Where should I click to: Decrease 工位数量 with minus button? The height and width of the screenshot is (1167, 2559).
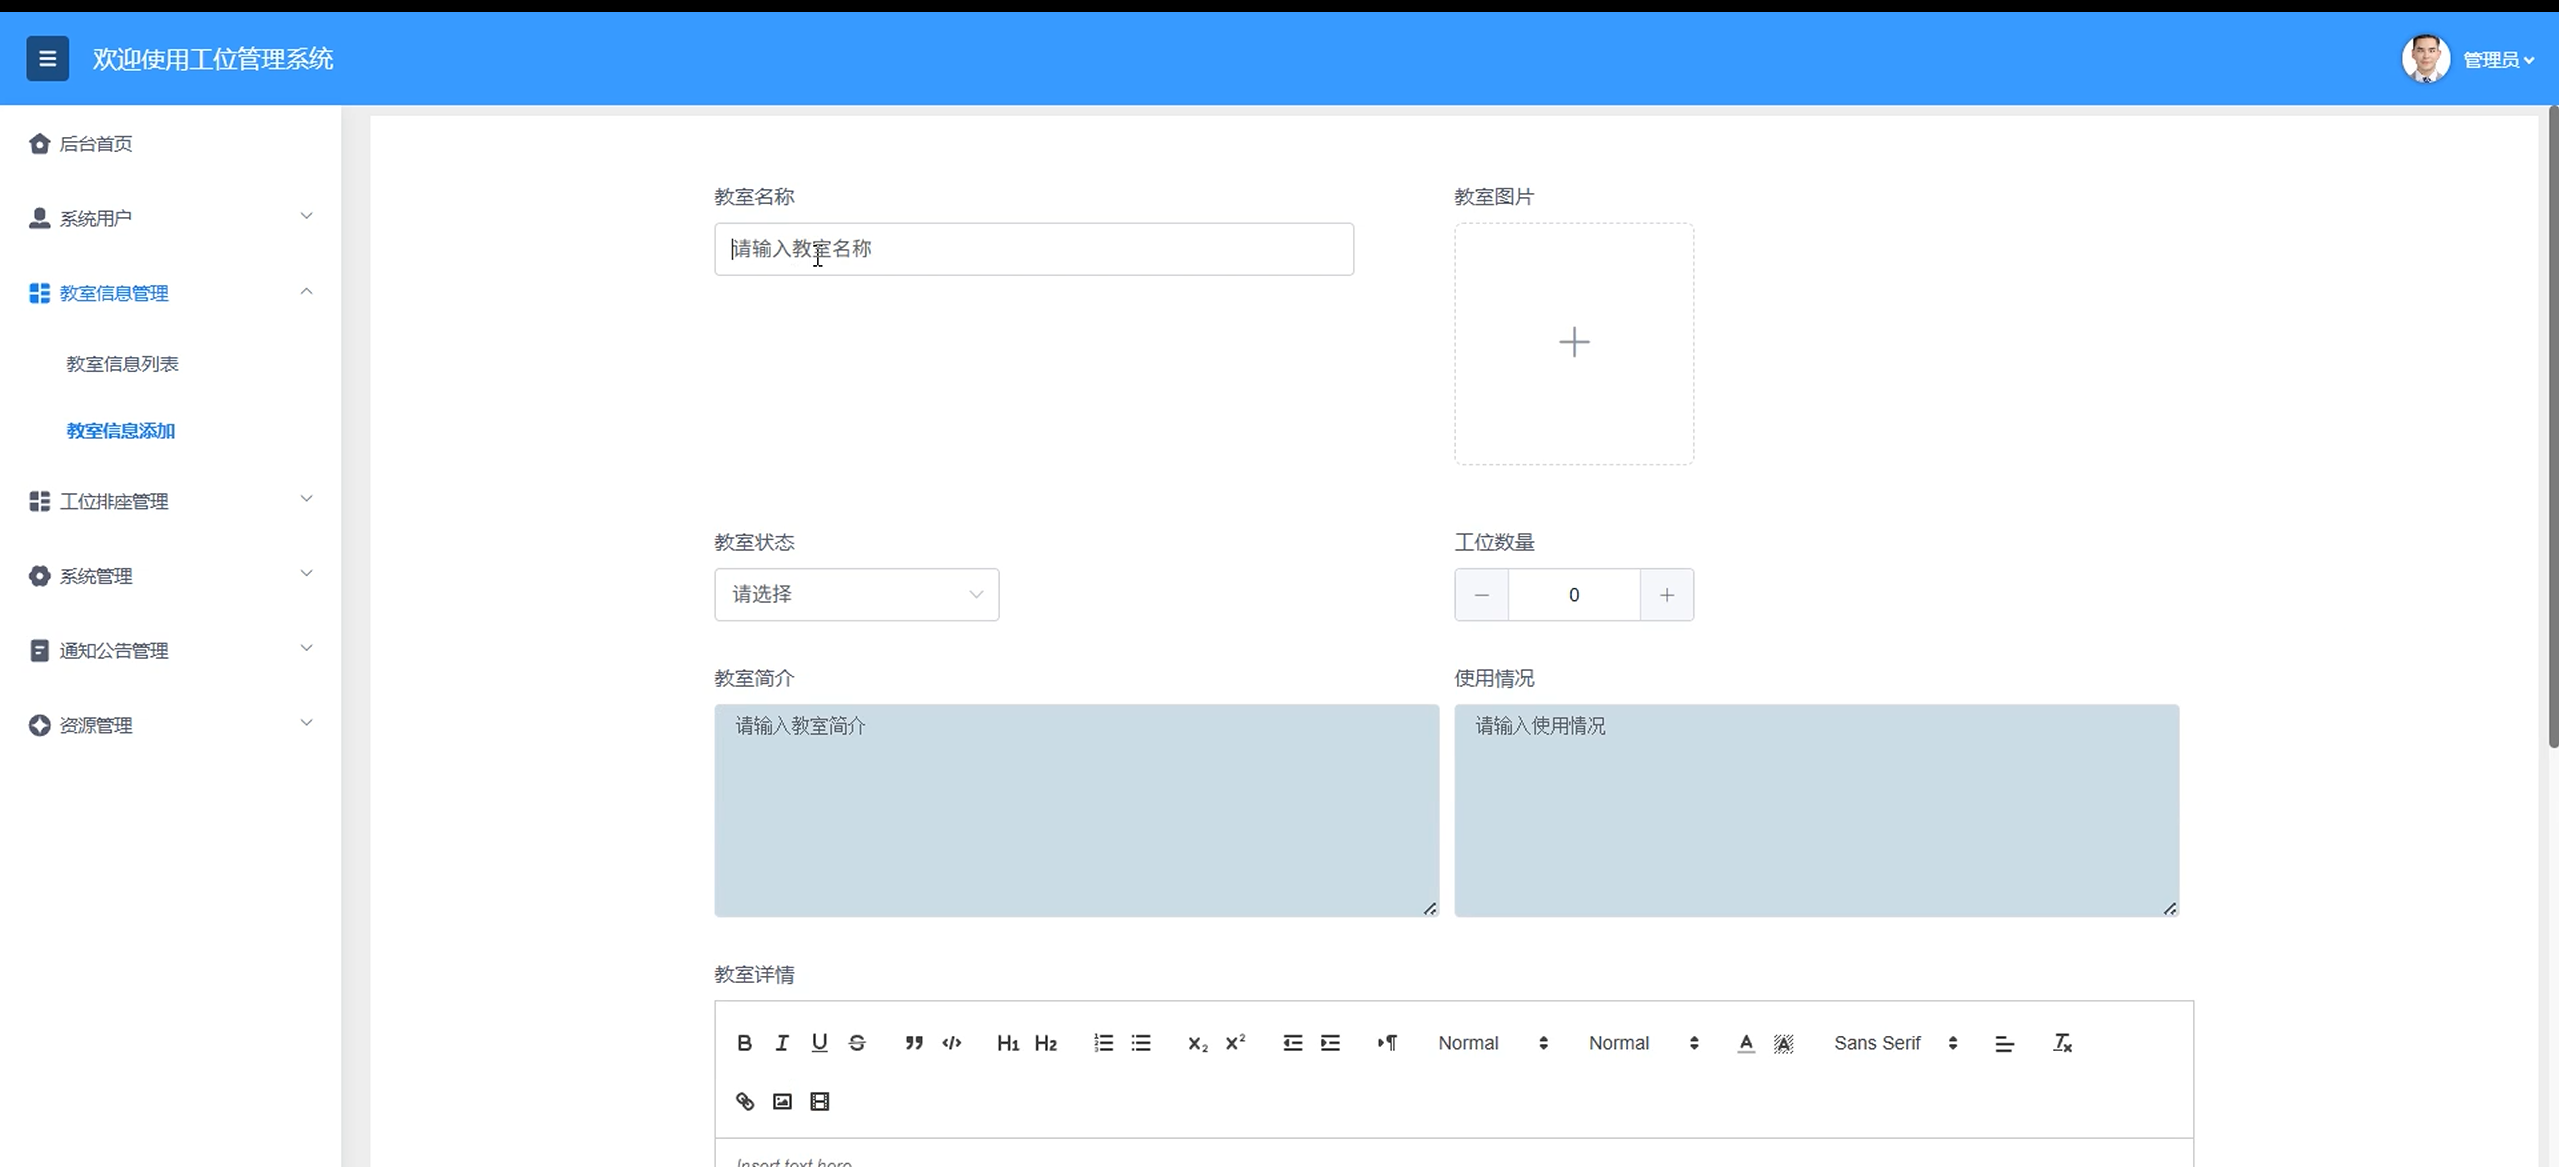pyautogui.click(x=1481, y=595)
